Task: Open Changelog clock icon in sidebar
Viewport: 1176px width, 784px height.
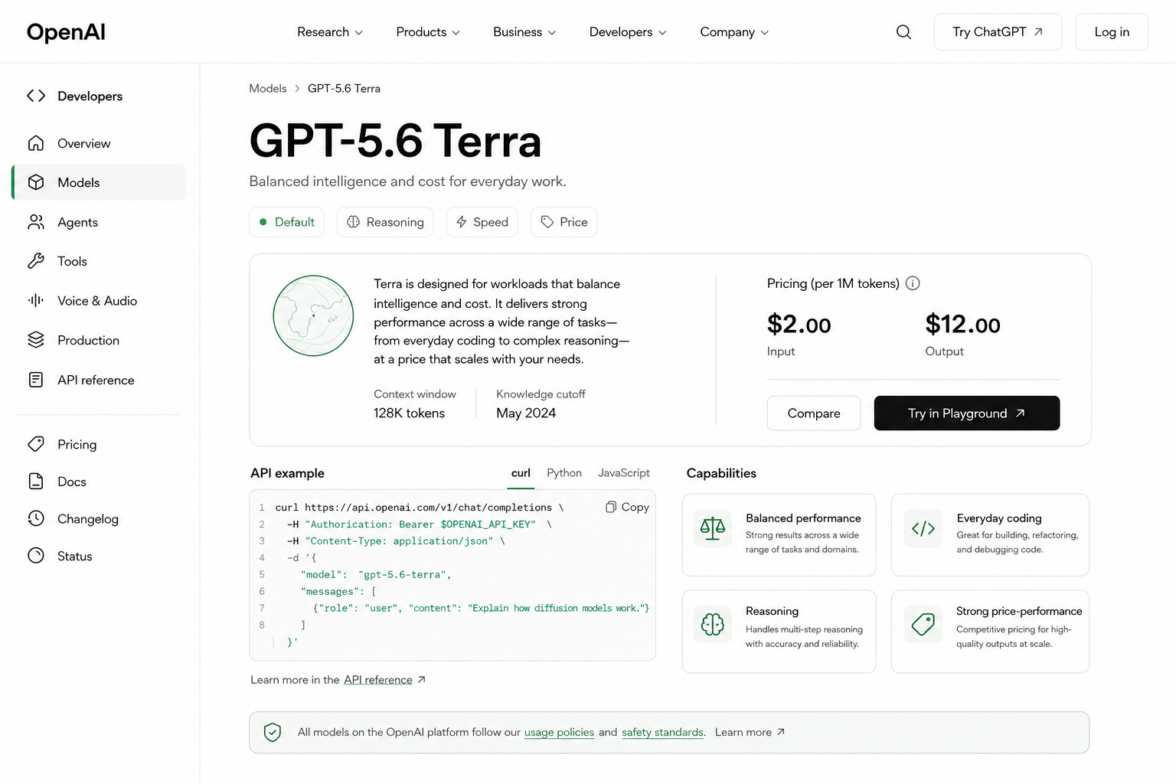Action: (x=36, y=518)
